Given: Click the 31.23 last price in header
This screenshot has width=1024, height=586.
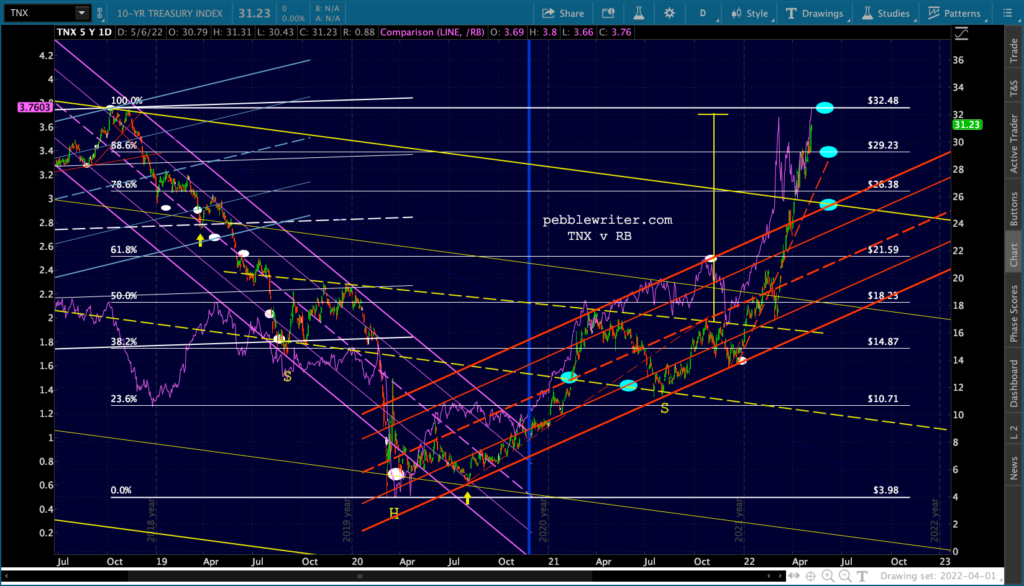Looking at the screenshot, I should [254, 13].
